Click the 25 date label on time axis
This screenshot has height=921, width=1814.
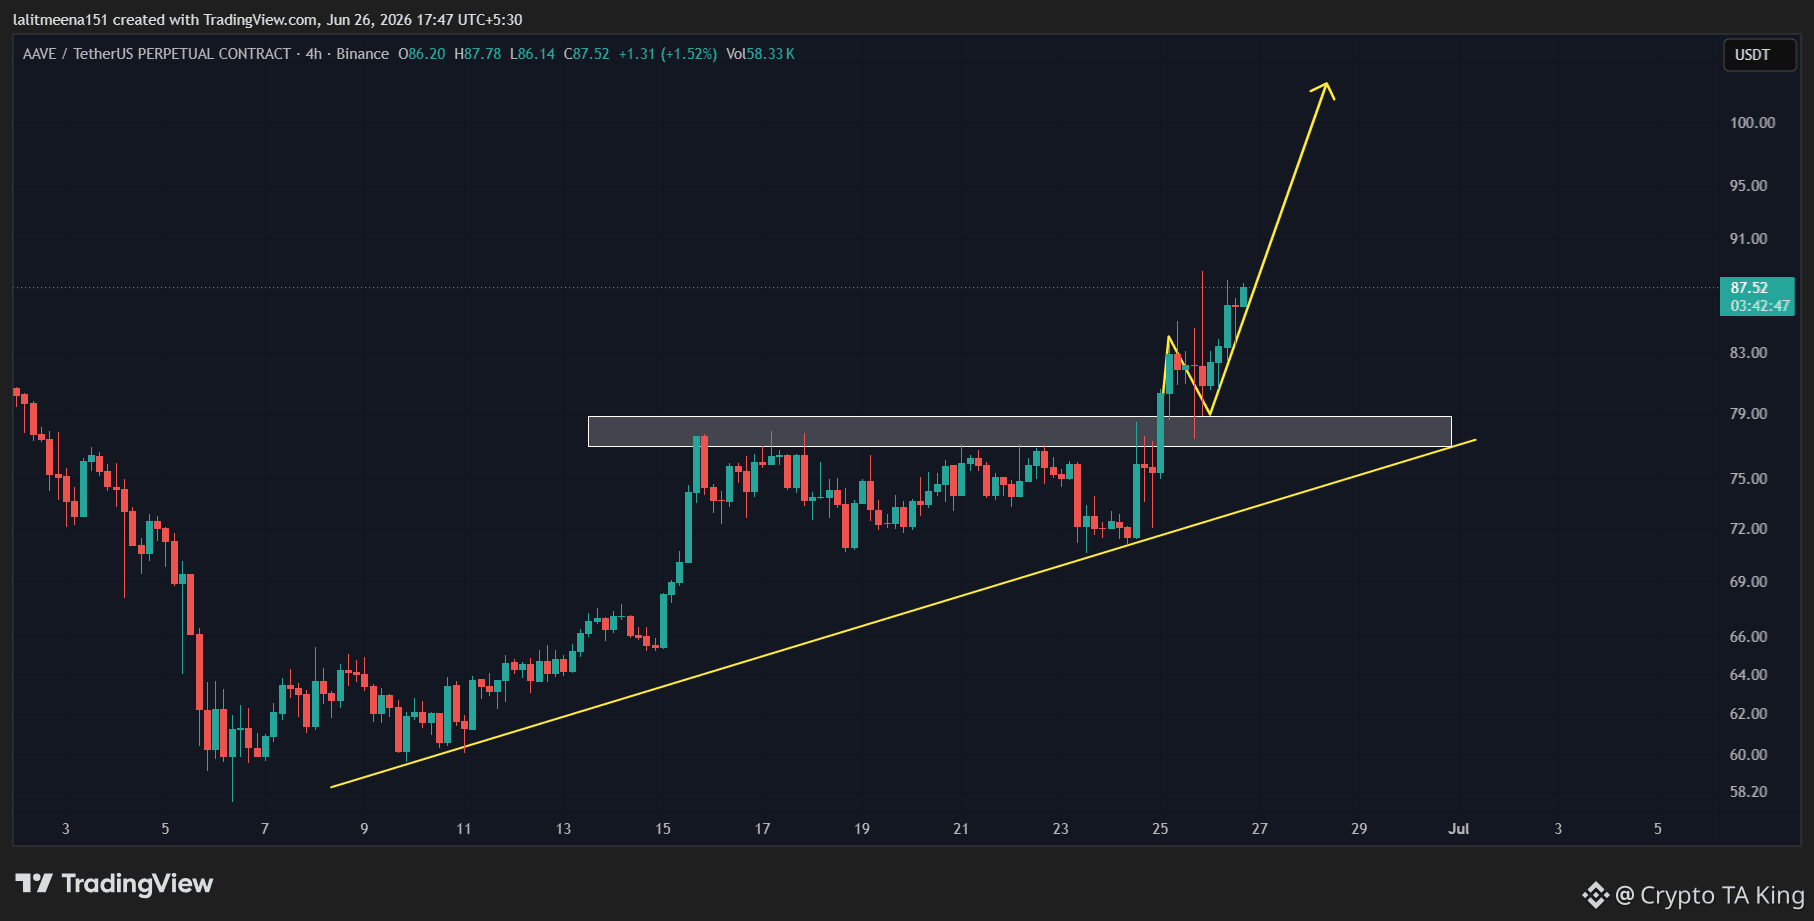[x=1160, y=829]
